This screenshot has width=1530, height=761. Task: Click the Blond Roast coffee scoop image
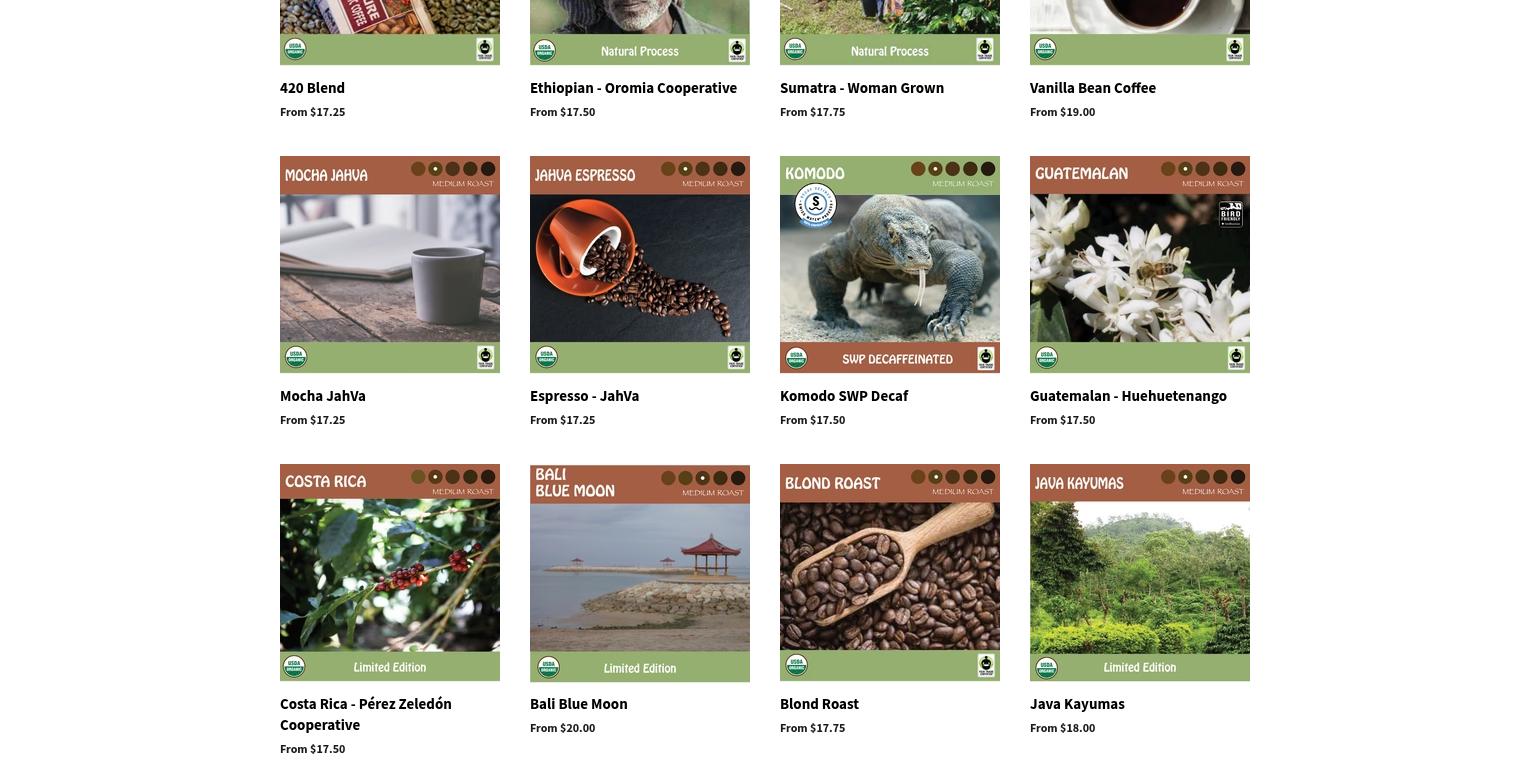click(890, 572)
